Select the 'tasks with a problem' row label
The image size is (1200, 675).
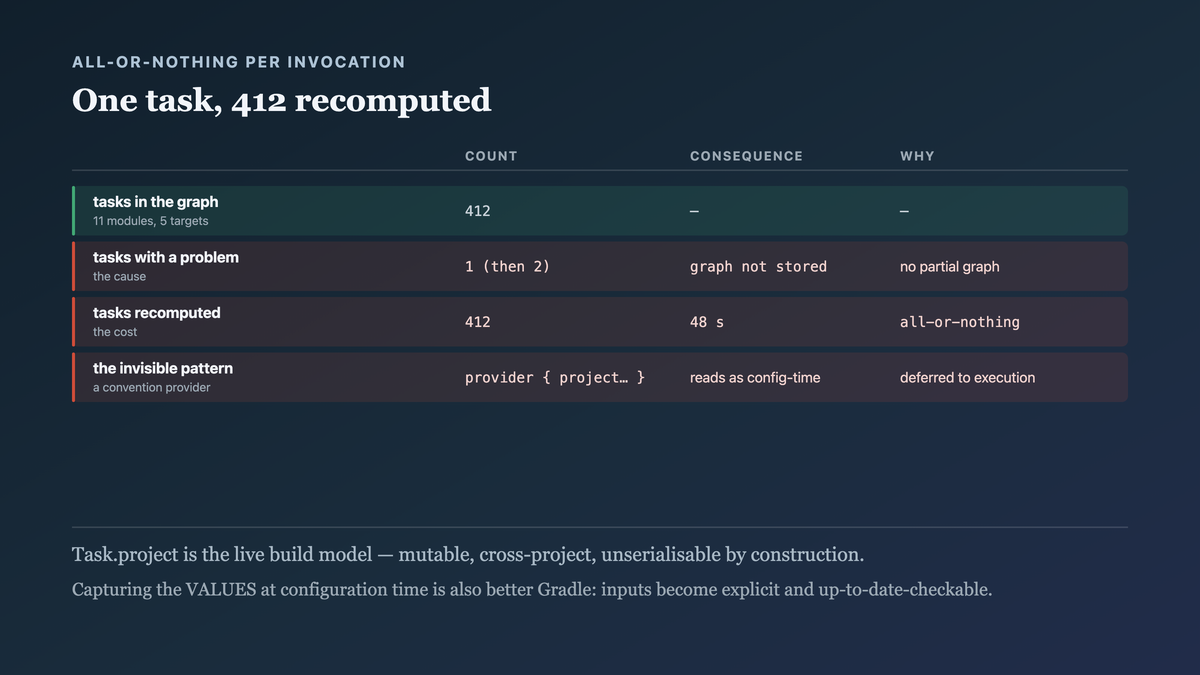point(166,257)
